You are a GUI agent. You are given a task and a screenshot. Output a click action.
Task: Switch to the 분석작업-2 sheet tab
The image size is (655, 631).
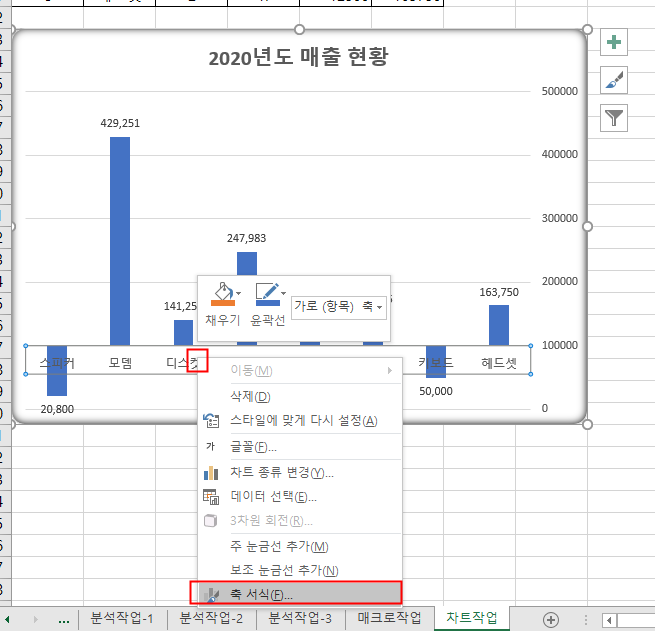[x=211, y=618]
